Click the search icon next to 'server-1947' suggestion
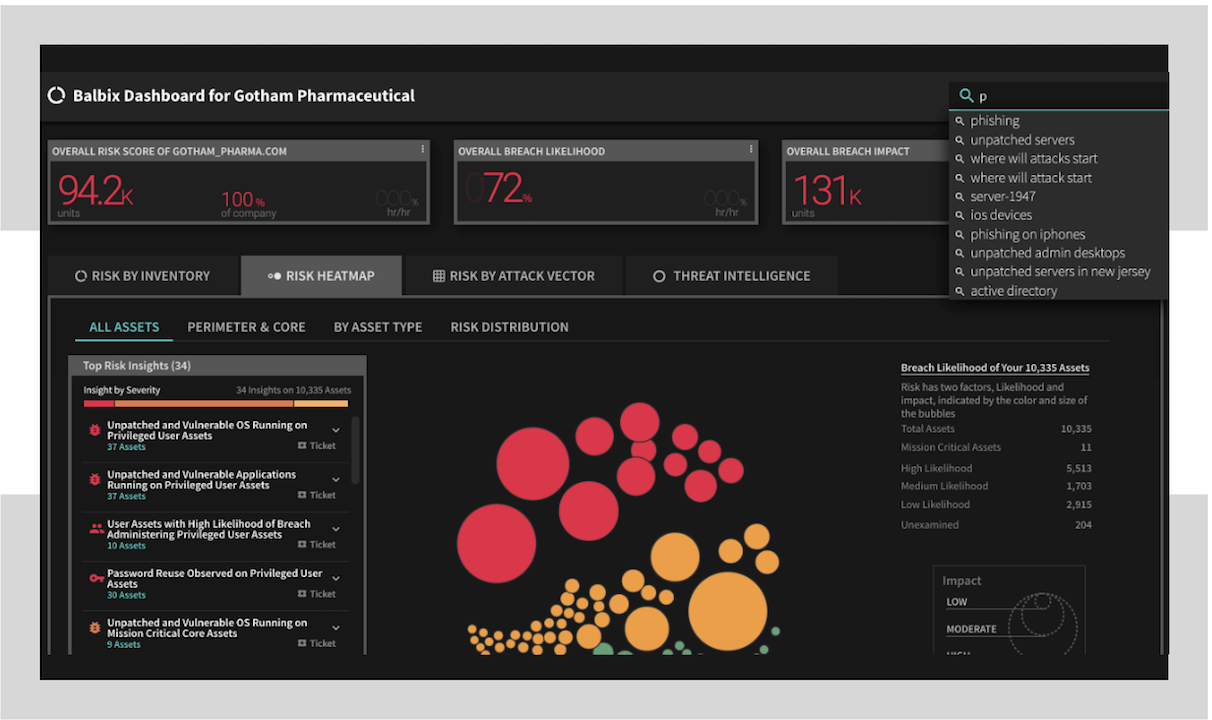This screenshot has height=720, width=1212. 960,197
